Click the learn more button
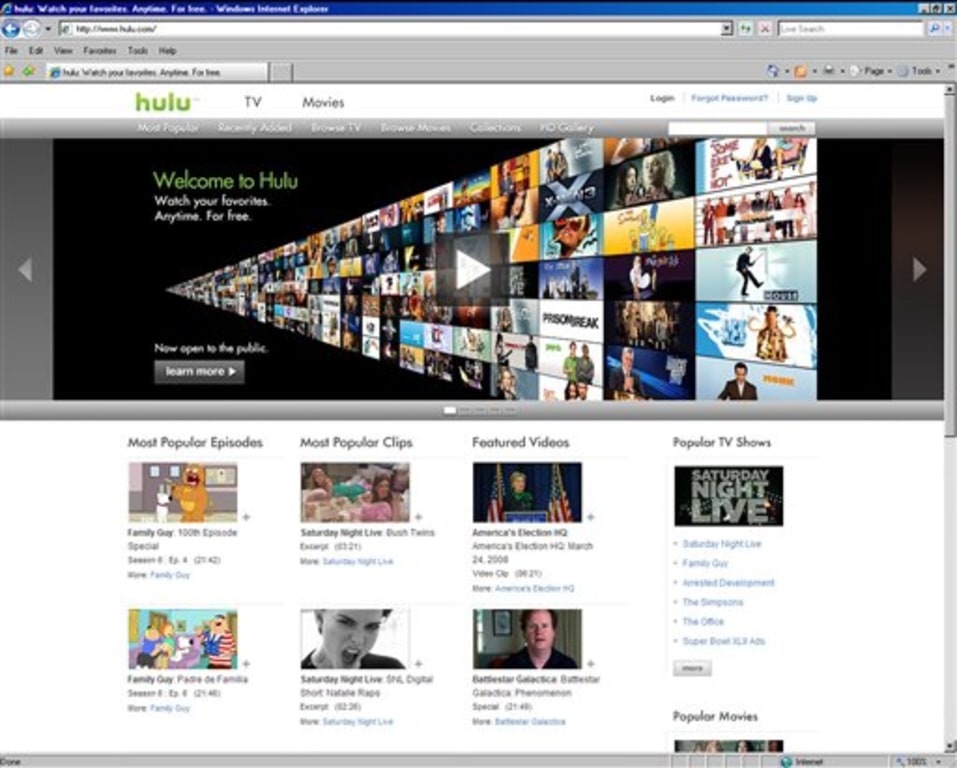 click(x=199, y=371)
